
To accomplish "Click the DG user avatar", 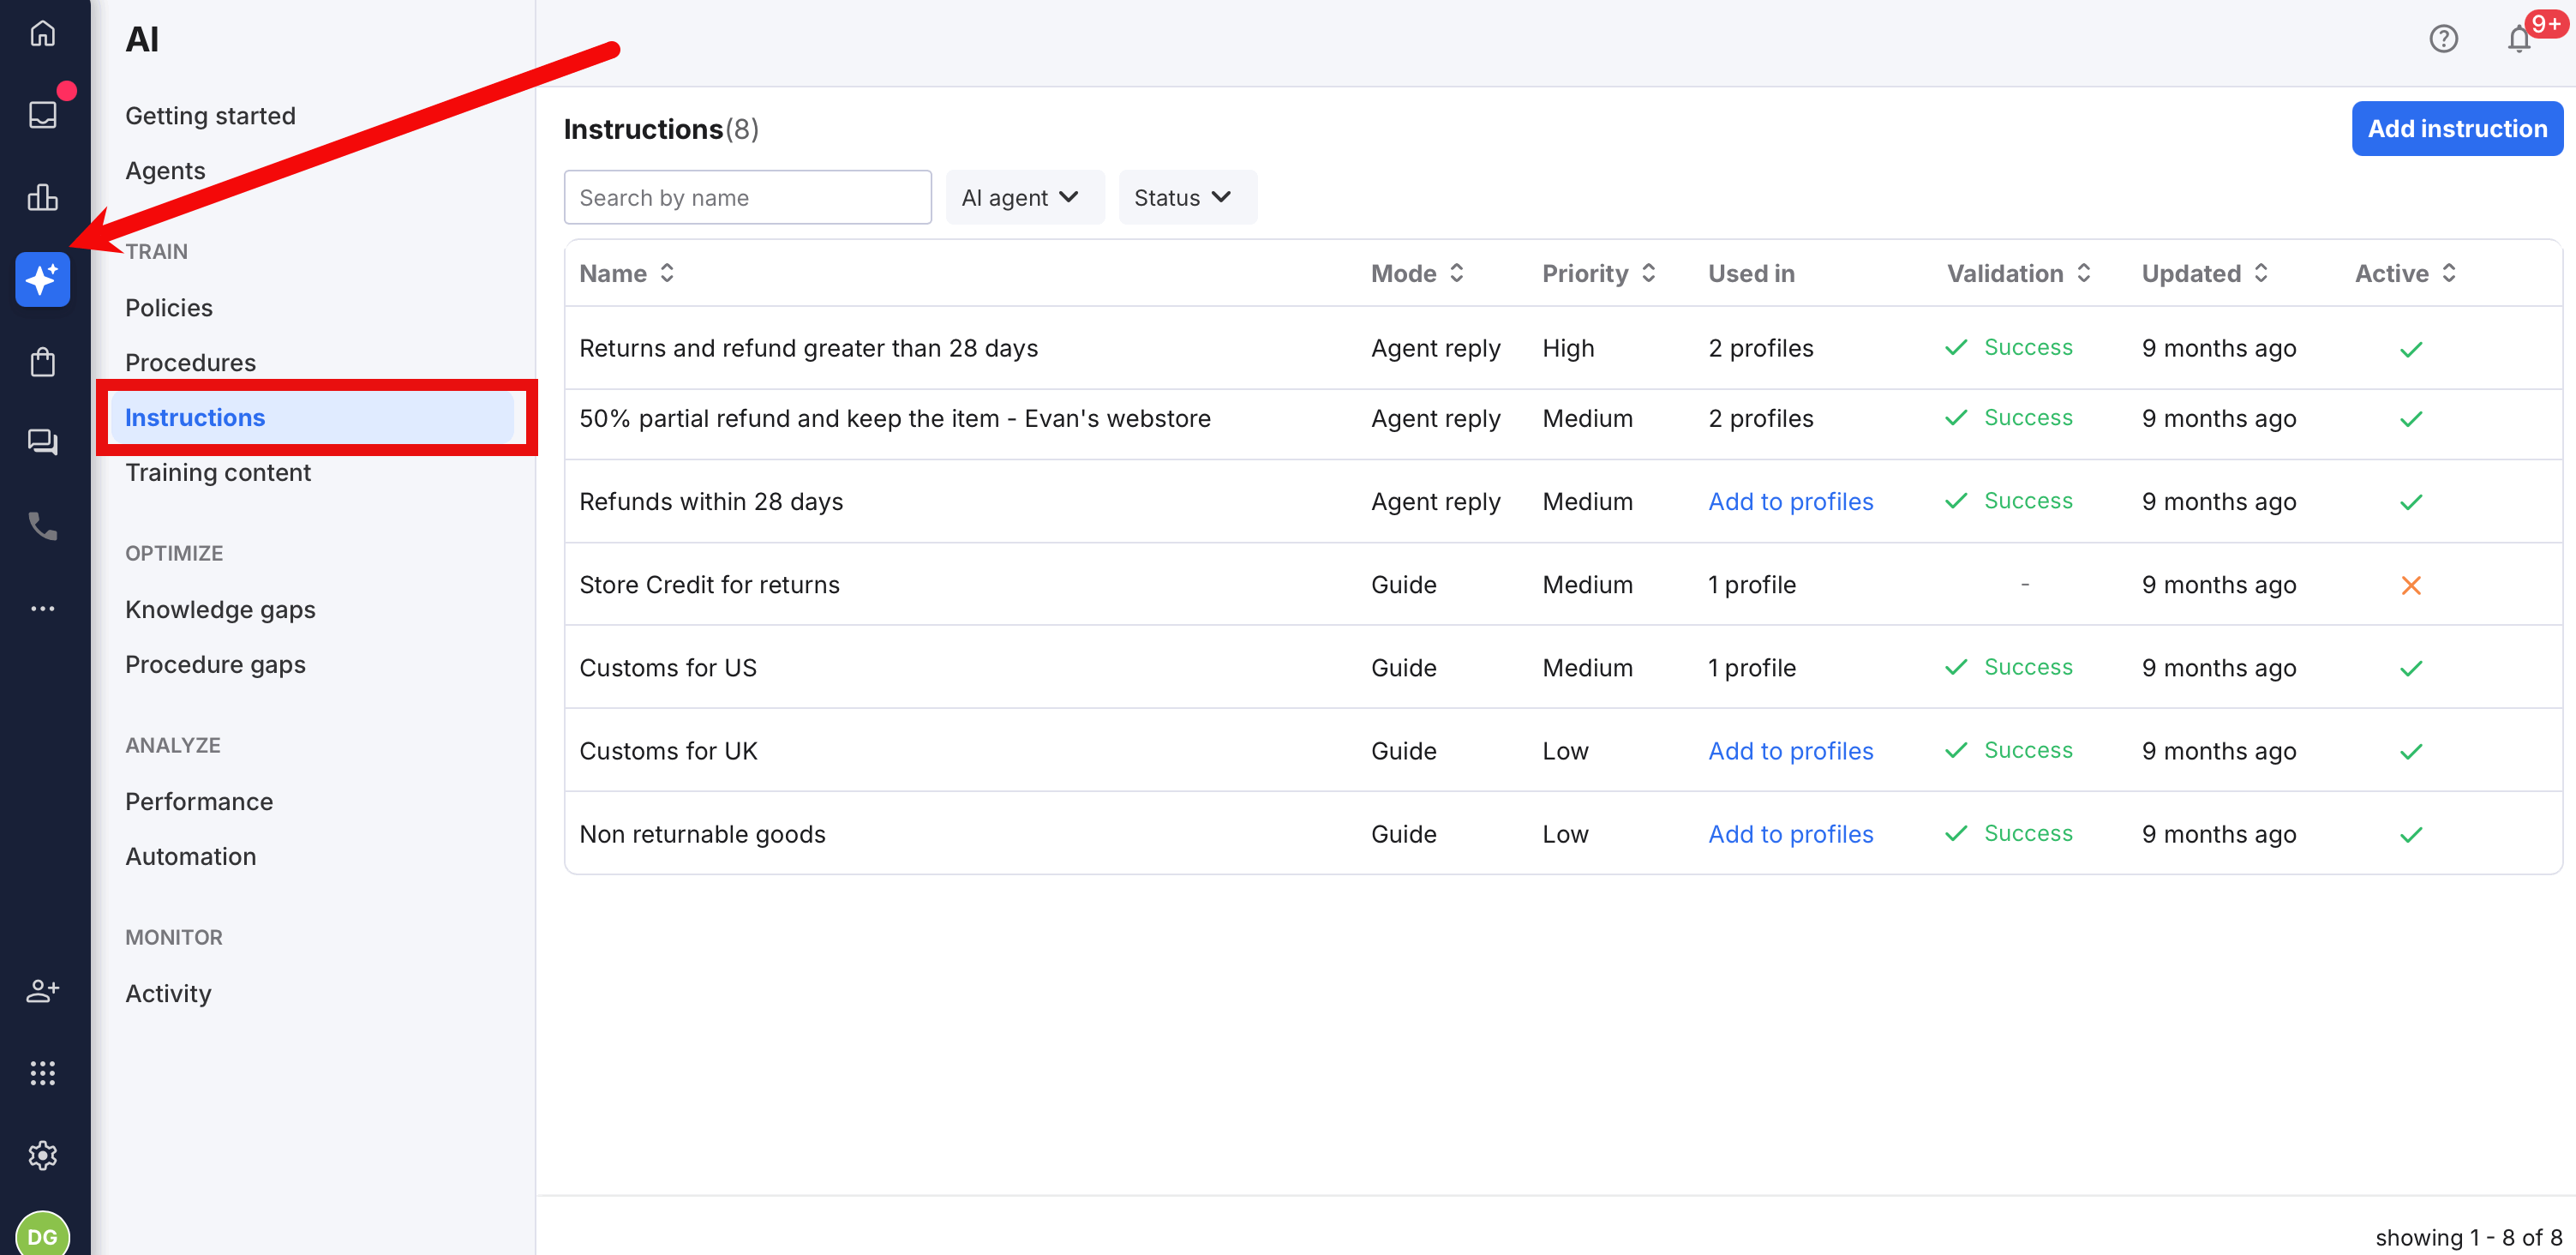I will coord(42,1234).
